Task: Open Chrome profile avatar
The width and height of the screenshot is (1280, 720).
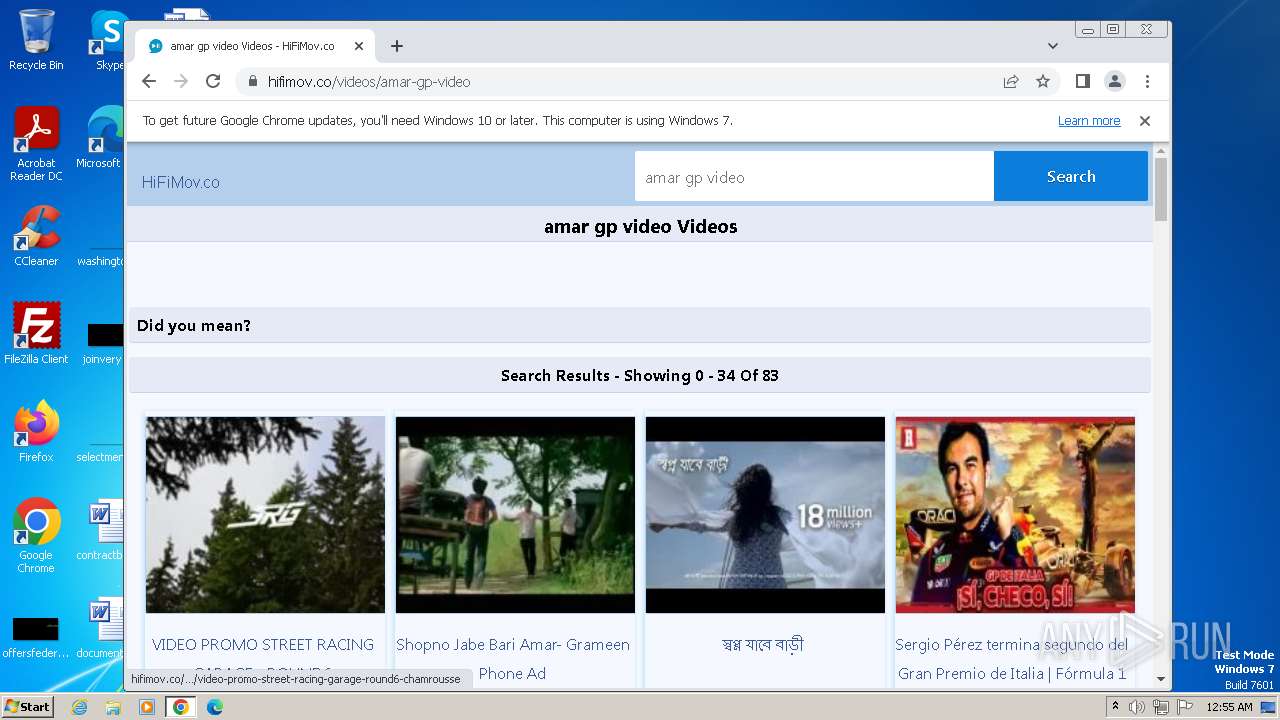Action: click(x=1115, y=81)
